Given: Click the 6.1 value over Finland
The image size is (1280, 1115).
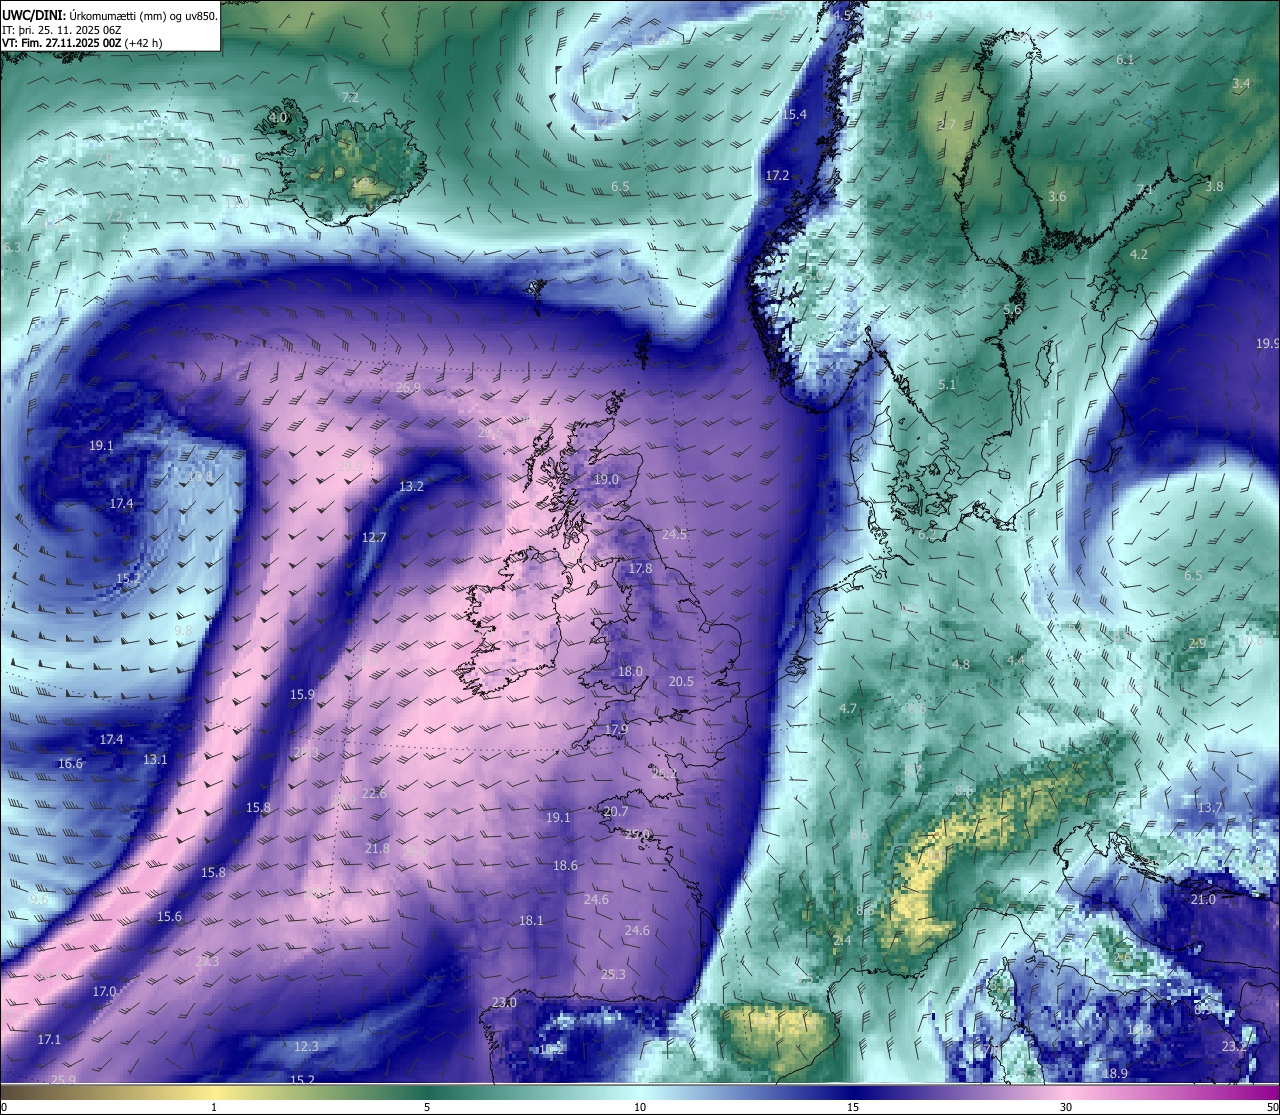Looking at the screenshot, I should pyautogui.click(x=1125, y=60).
